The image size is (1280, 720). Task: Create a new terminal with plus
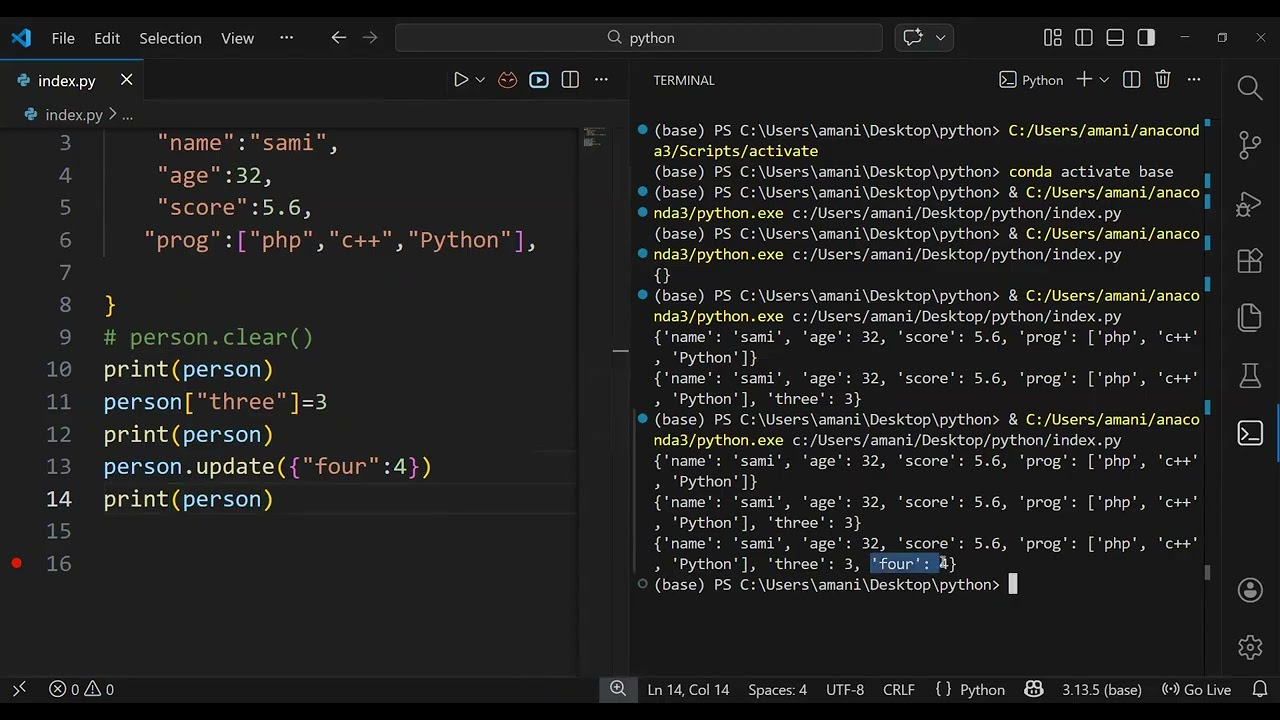pyautogui.click(x=1084, y=80)
